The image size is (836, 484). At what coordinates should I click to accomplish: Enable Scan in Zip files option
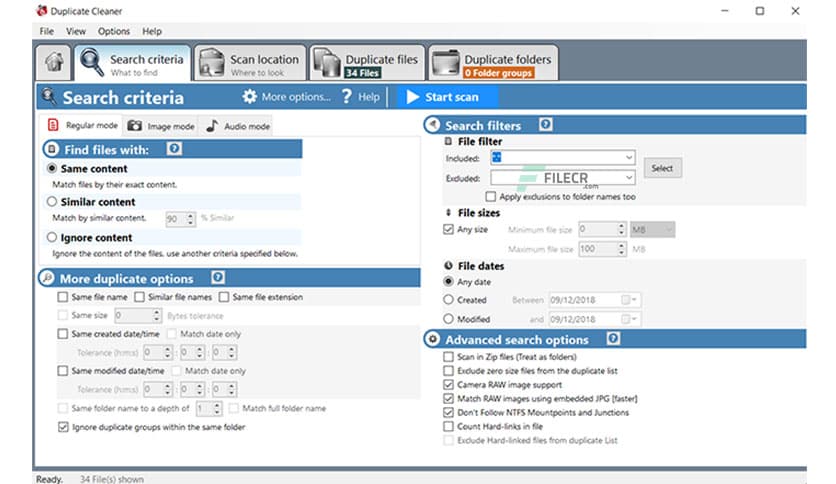click(448, 357)
